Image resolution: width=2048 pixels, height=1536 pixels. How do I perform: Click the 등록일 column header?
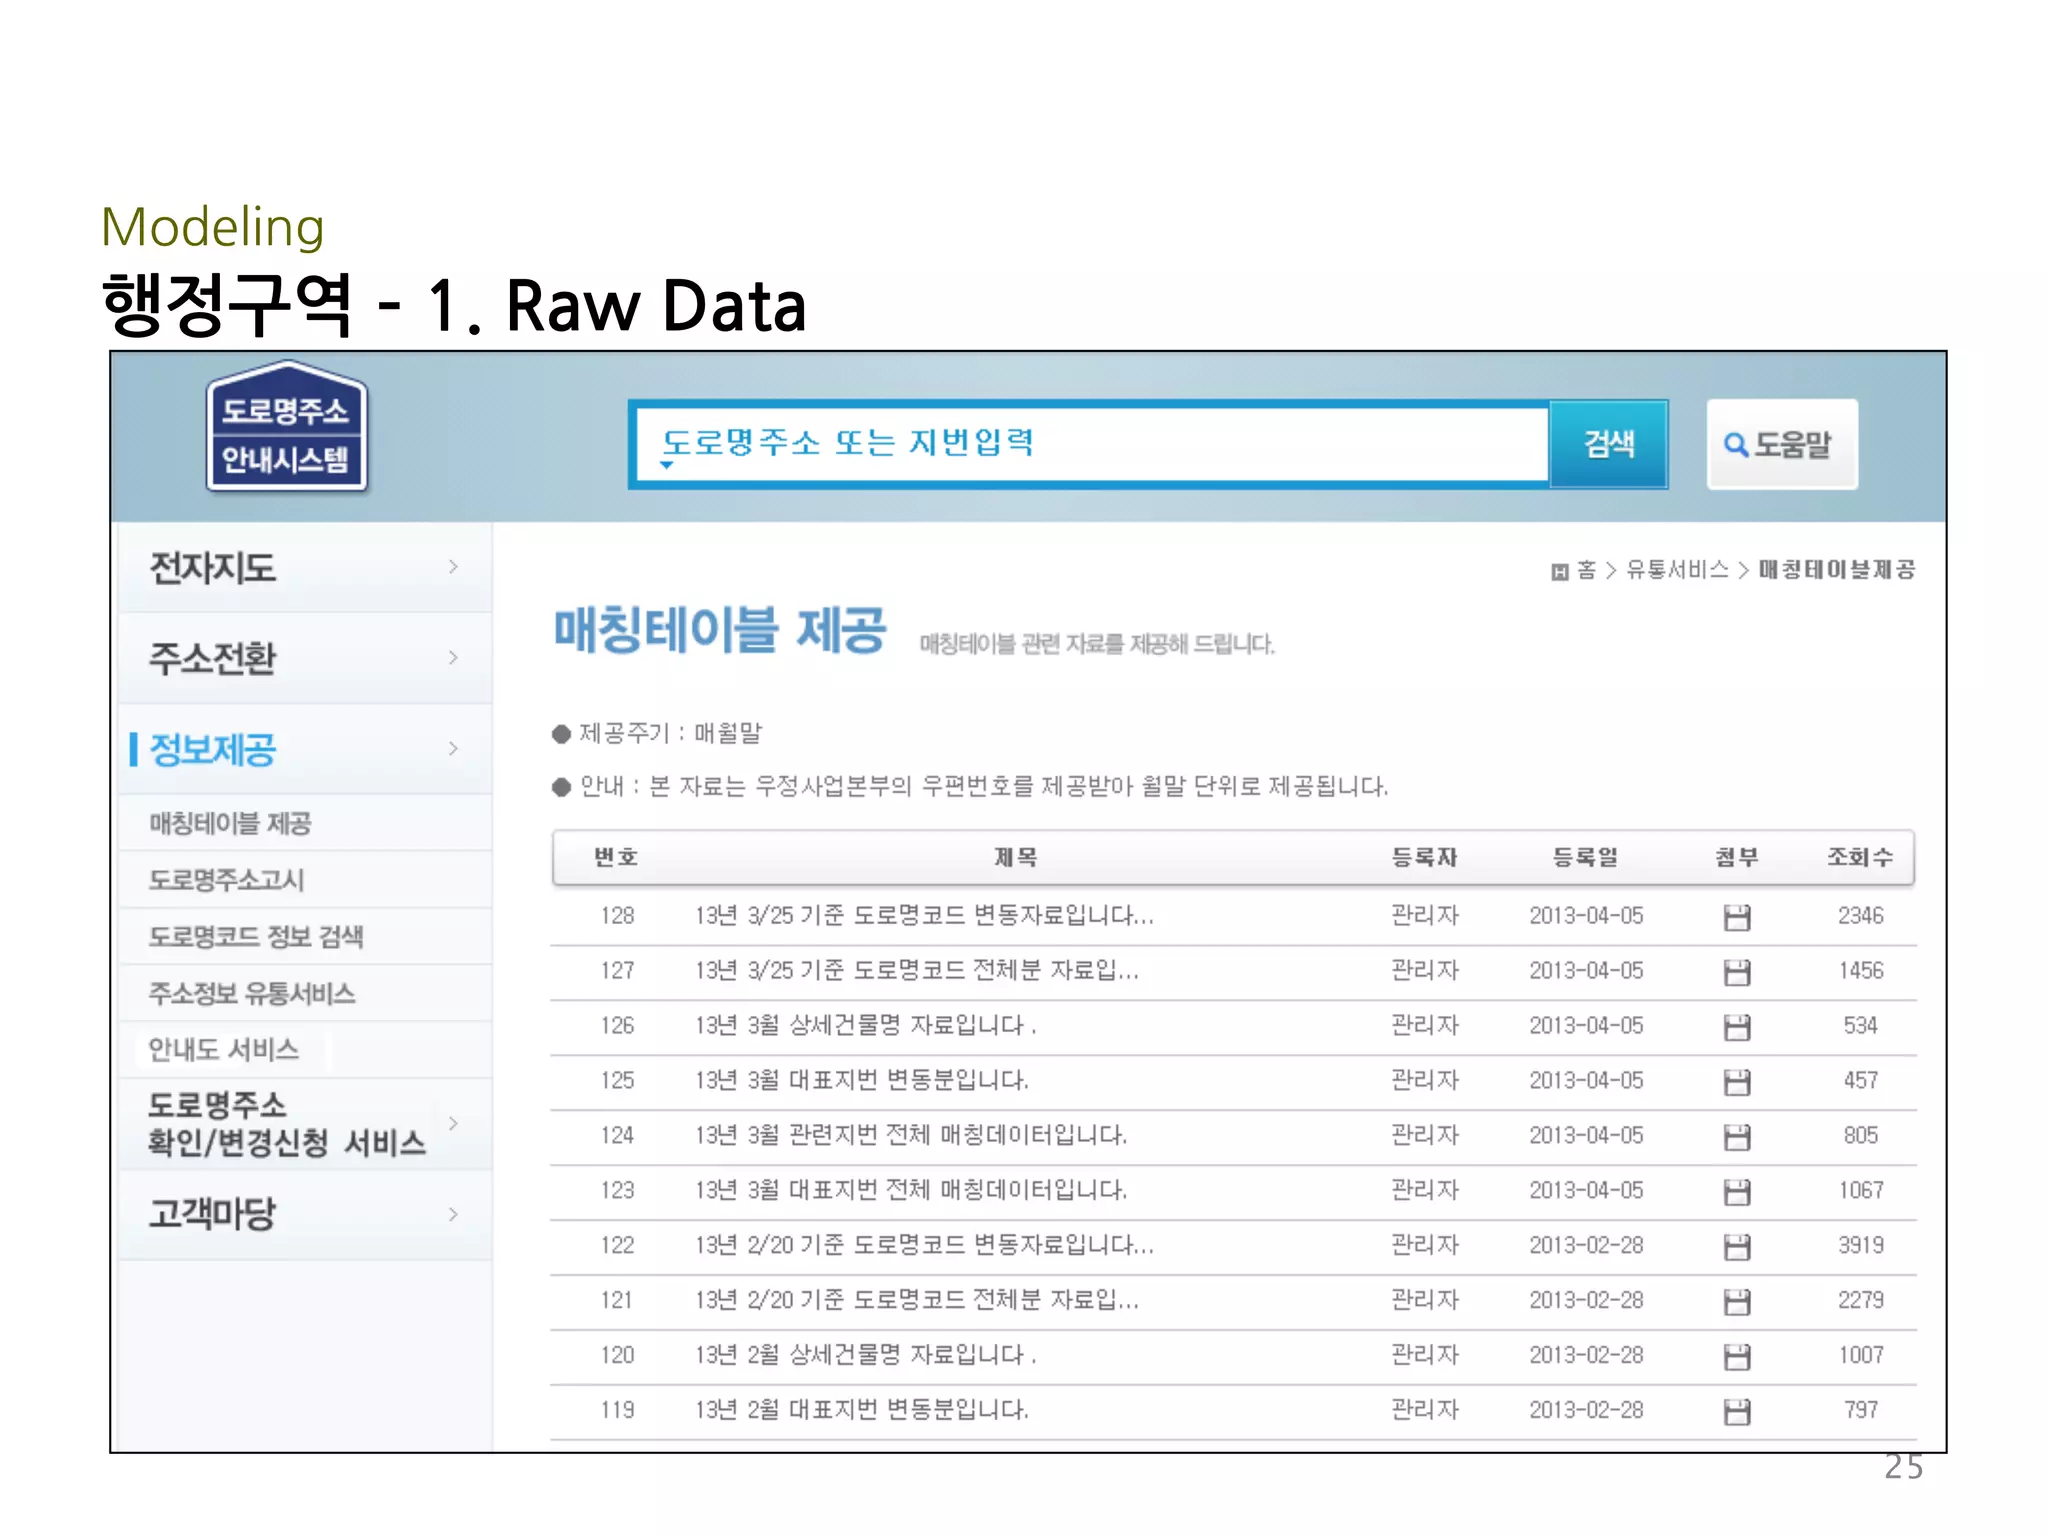click(1586, 858)
